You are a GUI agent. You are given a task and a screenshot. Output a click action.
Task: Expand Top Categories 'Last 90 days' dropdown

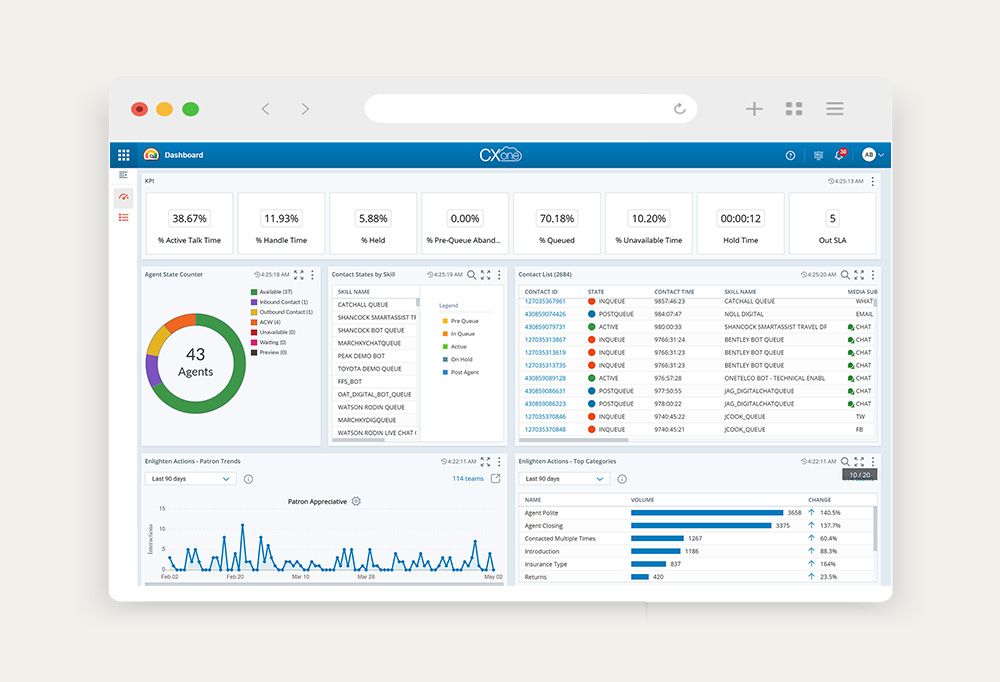[564, 479]
